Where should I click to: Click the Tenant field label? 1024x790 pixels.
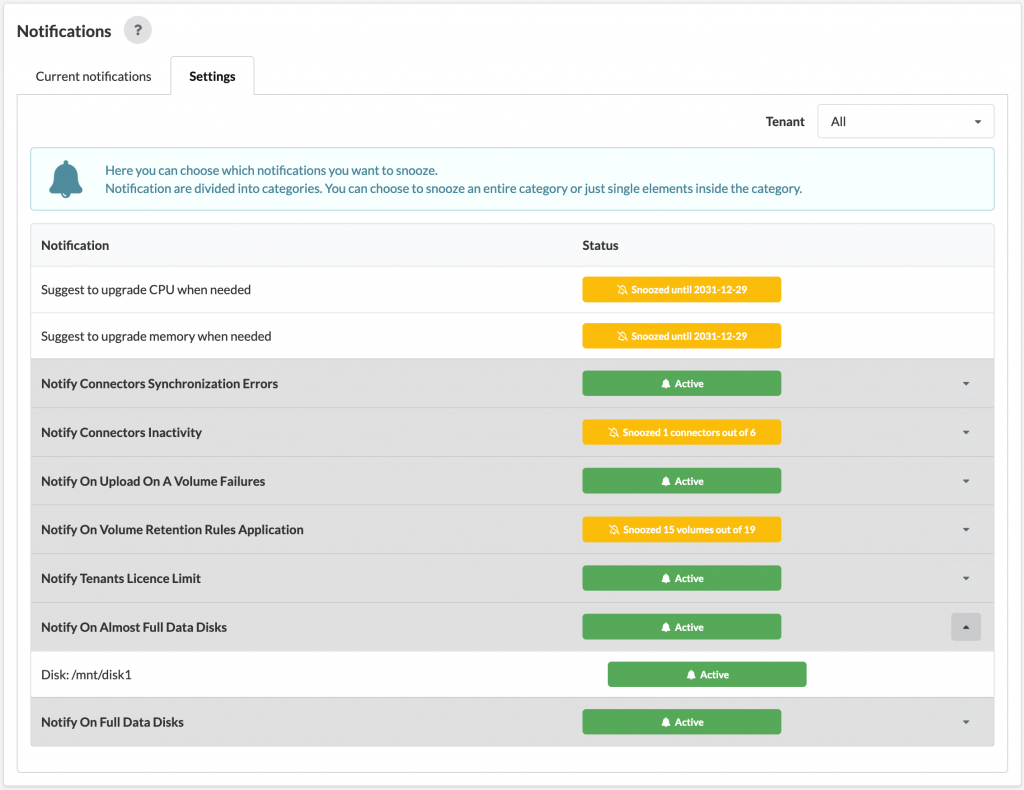click(x=785, y=121)
